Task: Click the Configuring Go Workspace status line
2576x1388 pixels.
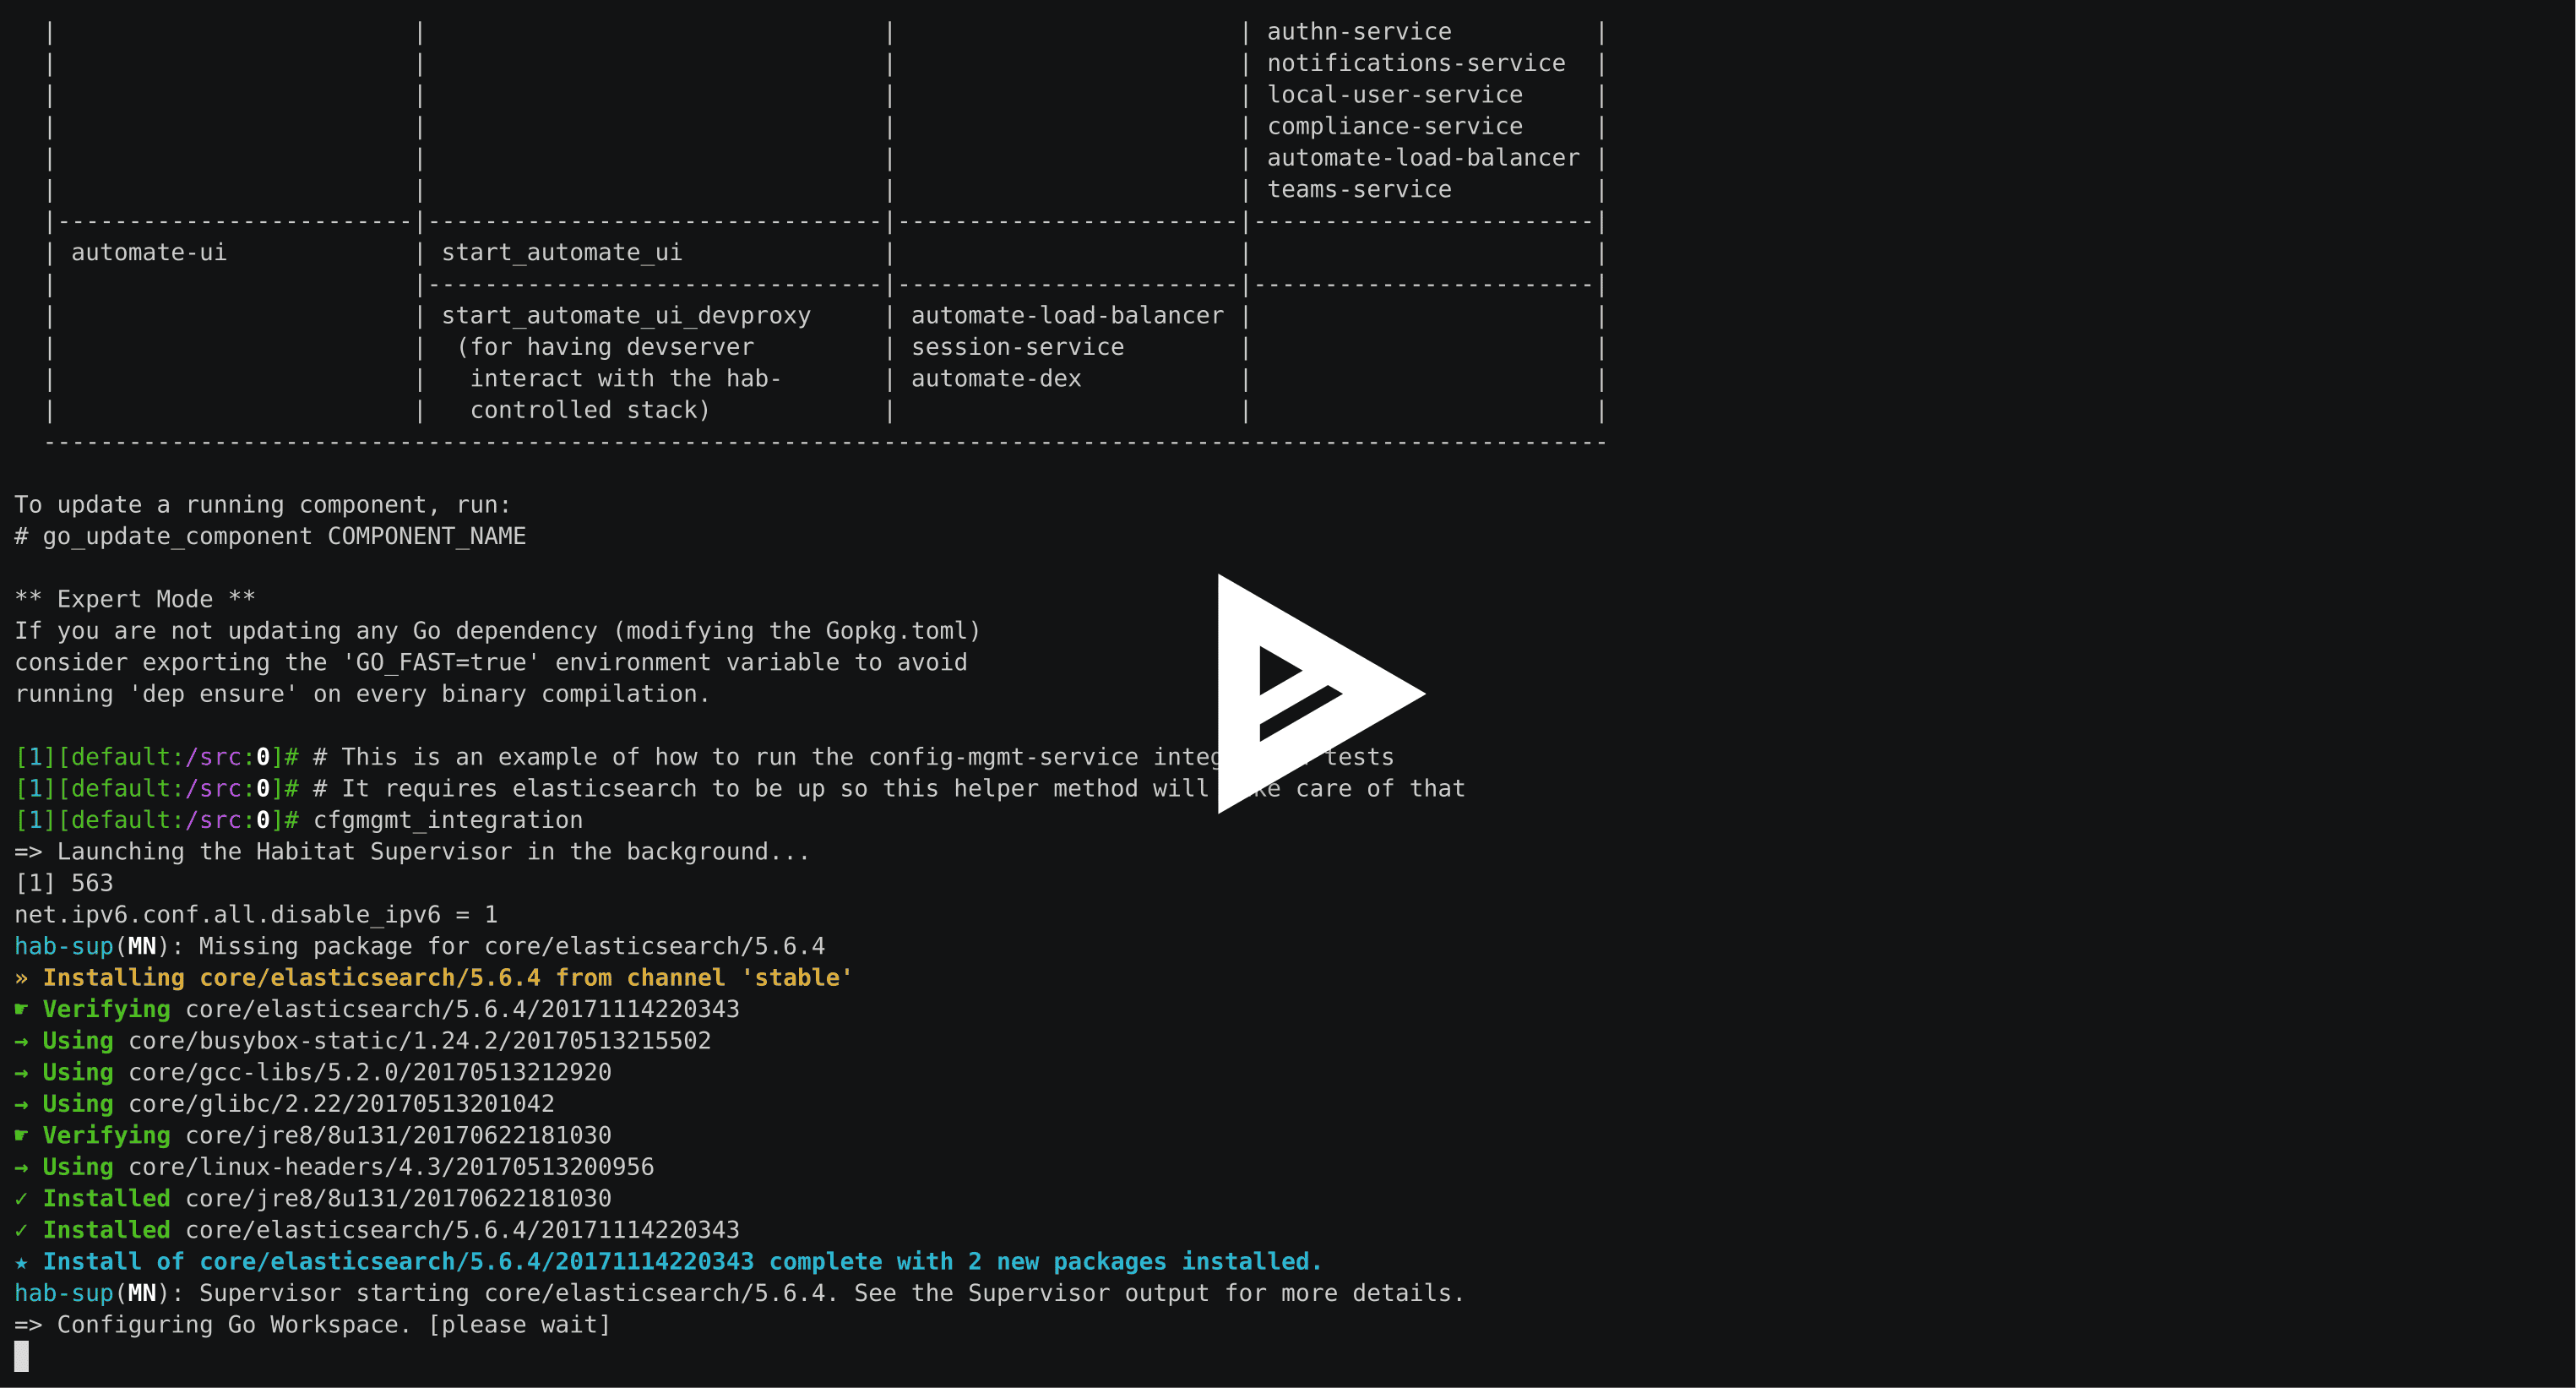Action: pyautogui.click(x=312, y=1324)
